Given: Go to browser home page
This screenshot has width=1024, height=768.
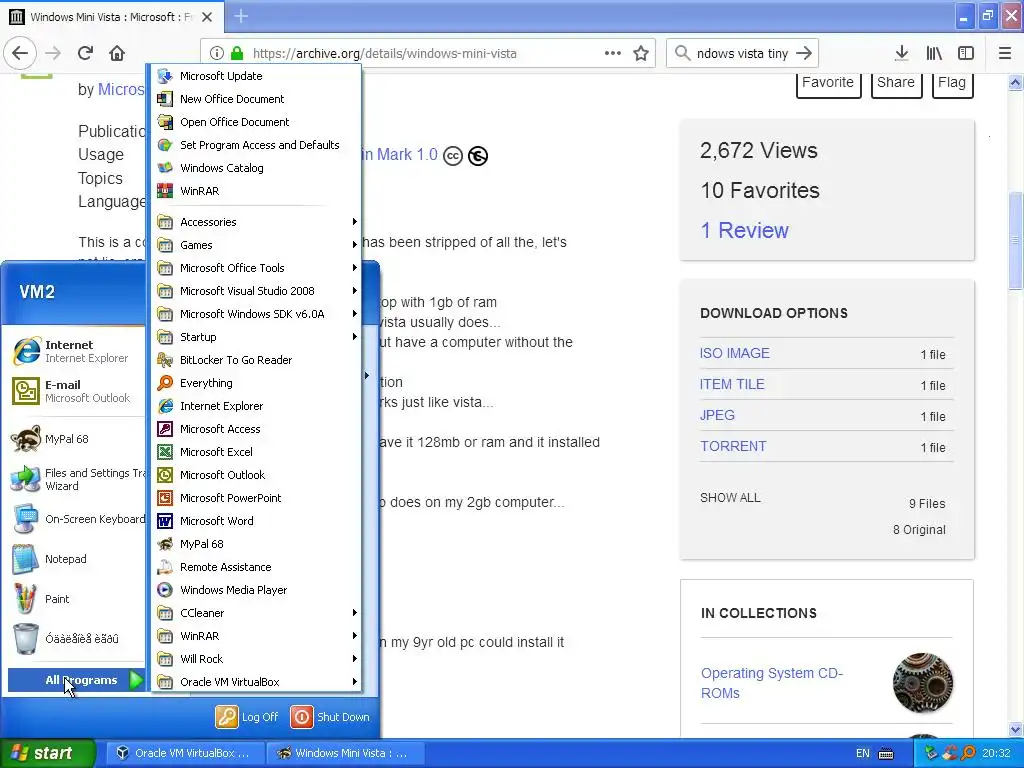Looking at the screenshot, I should (x=117, y=53).
